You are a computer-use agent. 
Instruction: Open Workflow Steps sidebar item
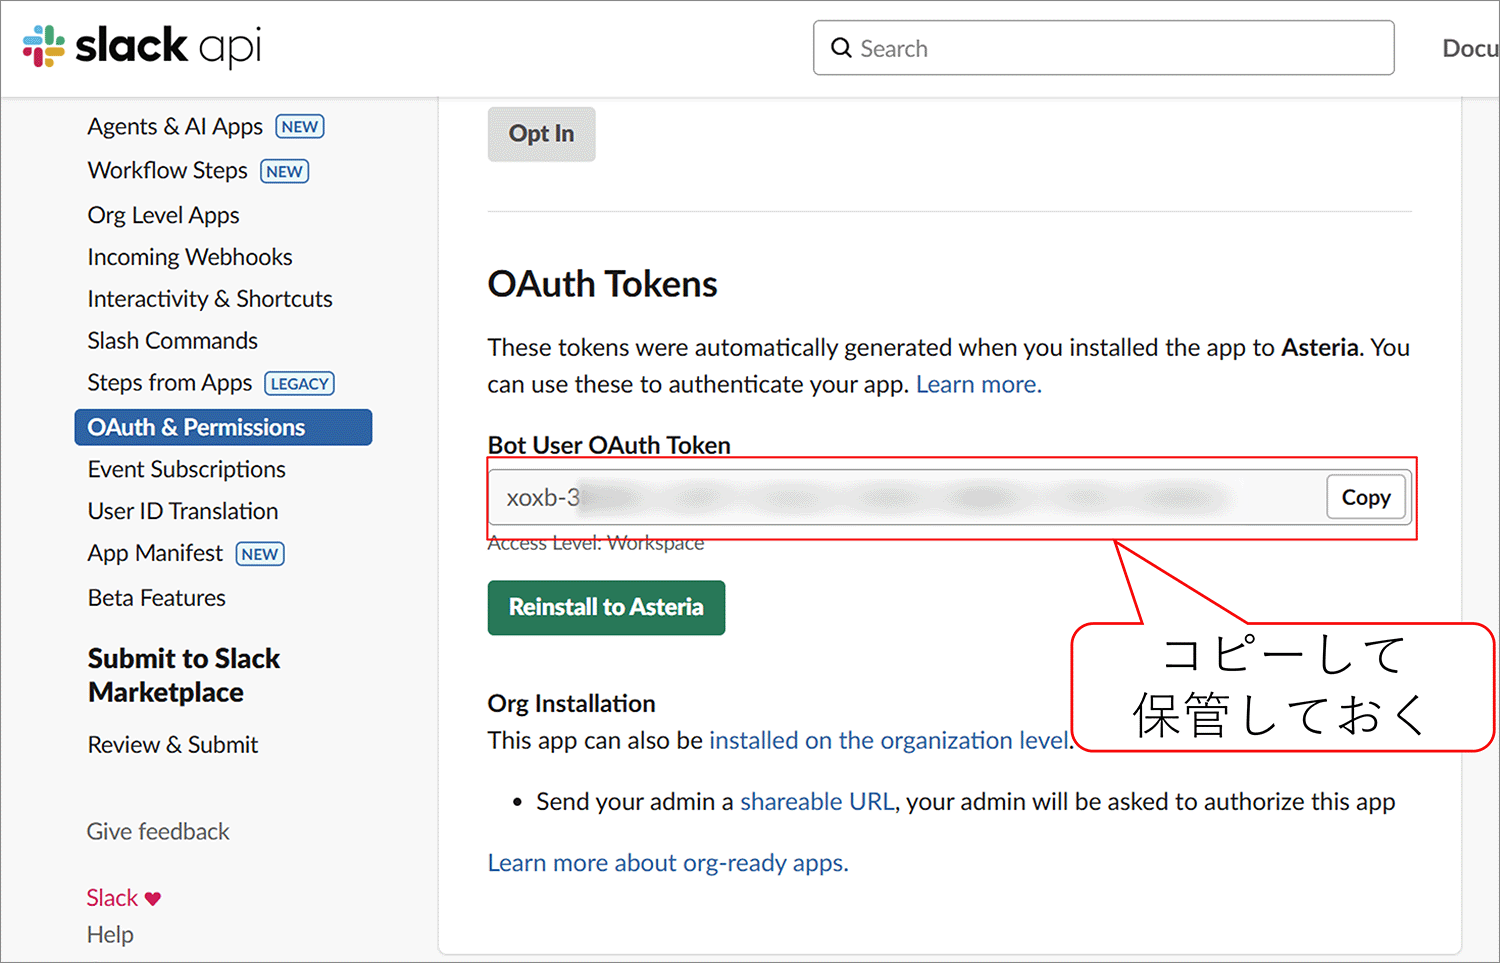[x=167, y=171]
